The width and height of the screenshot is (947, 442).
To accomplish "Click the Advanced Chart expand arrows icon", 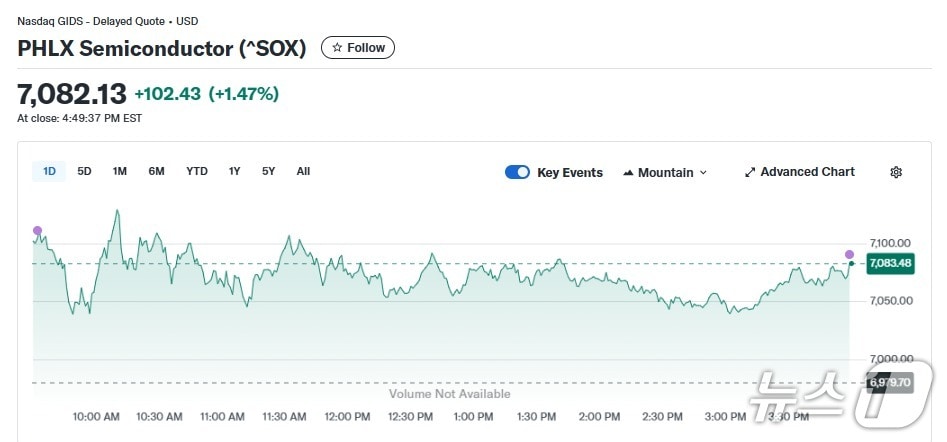I will pyautogui.click(x=750, y=172).
